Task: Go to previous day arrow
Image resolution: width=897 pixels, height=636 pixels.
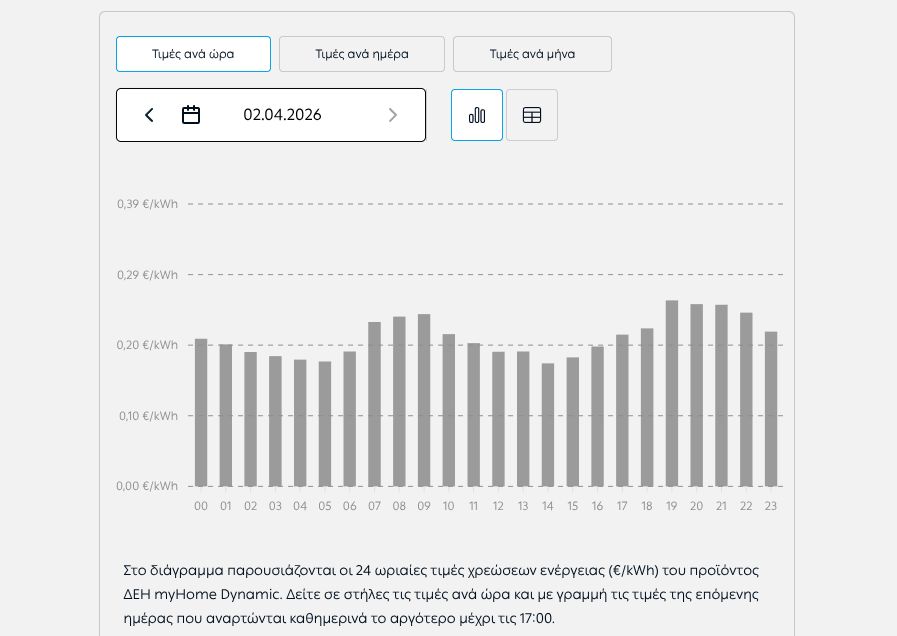Action: 149,115
